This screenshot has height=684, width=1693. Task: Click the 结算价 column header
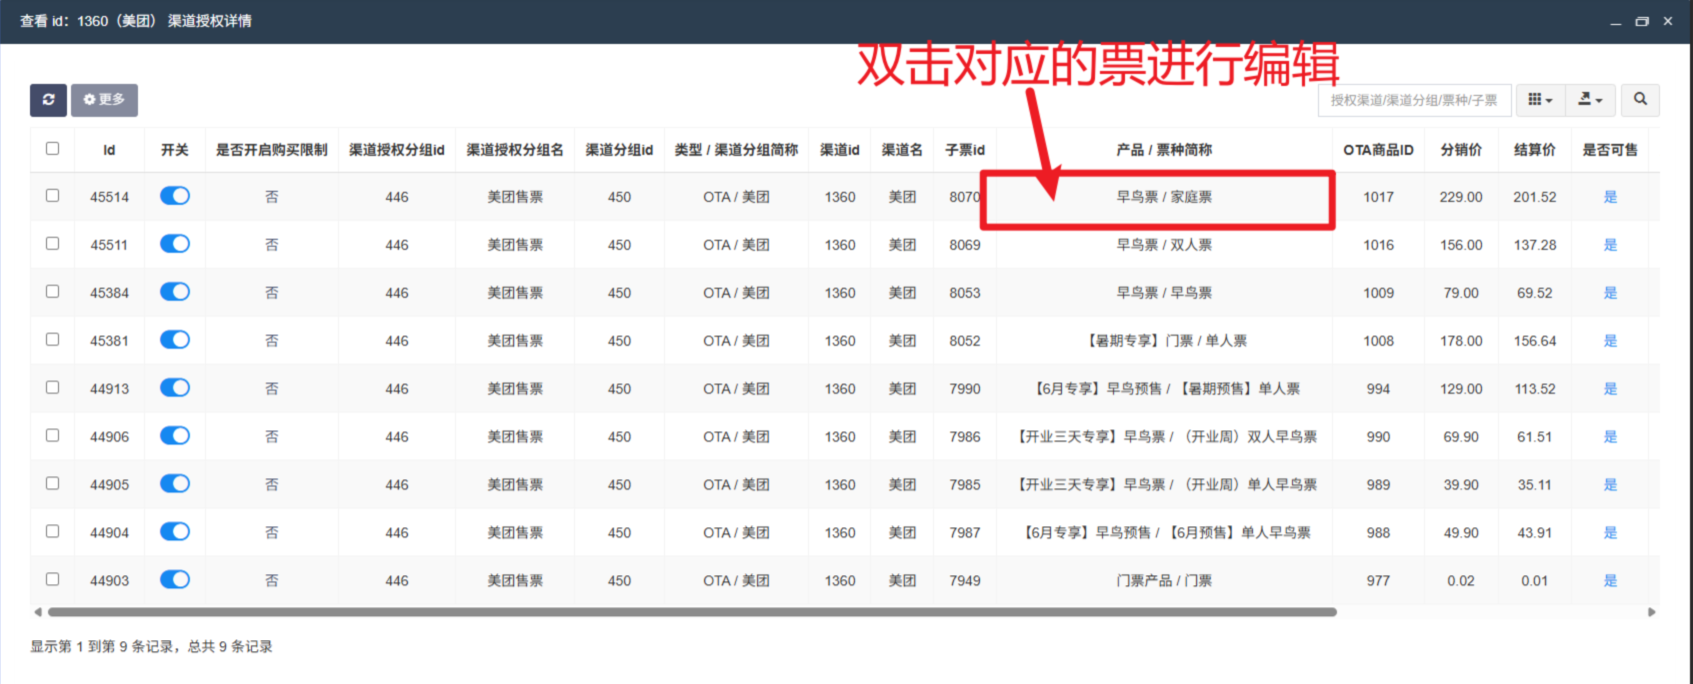(1535, 150)
